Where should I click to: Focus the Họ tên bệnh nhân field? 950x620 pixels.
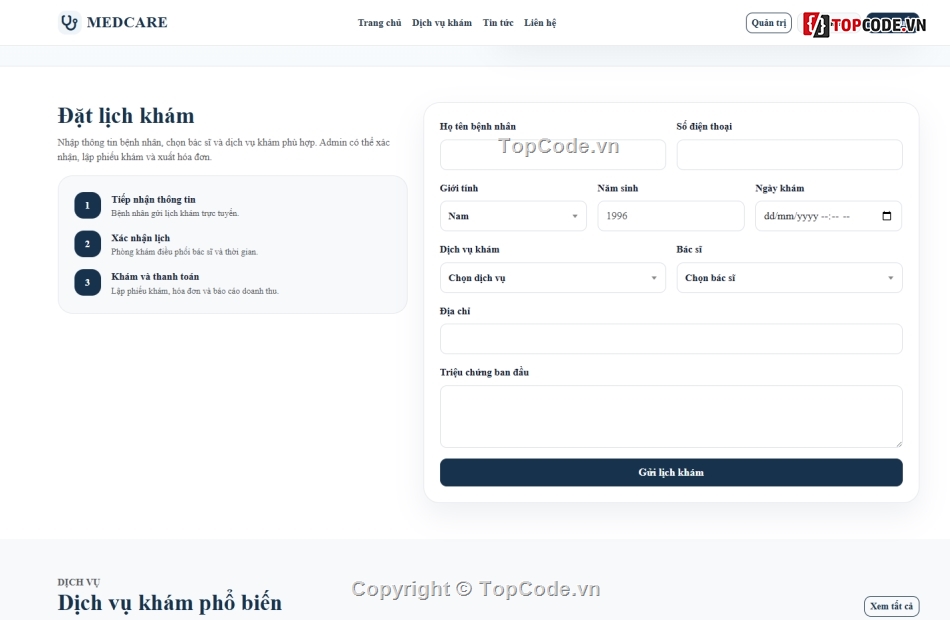point(553,155)
